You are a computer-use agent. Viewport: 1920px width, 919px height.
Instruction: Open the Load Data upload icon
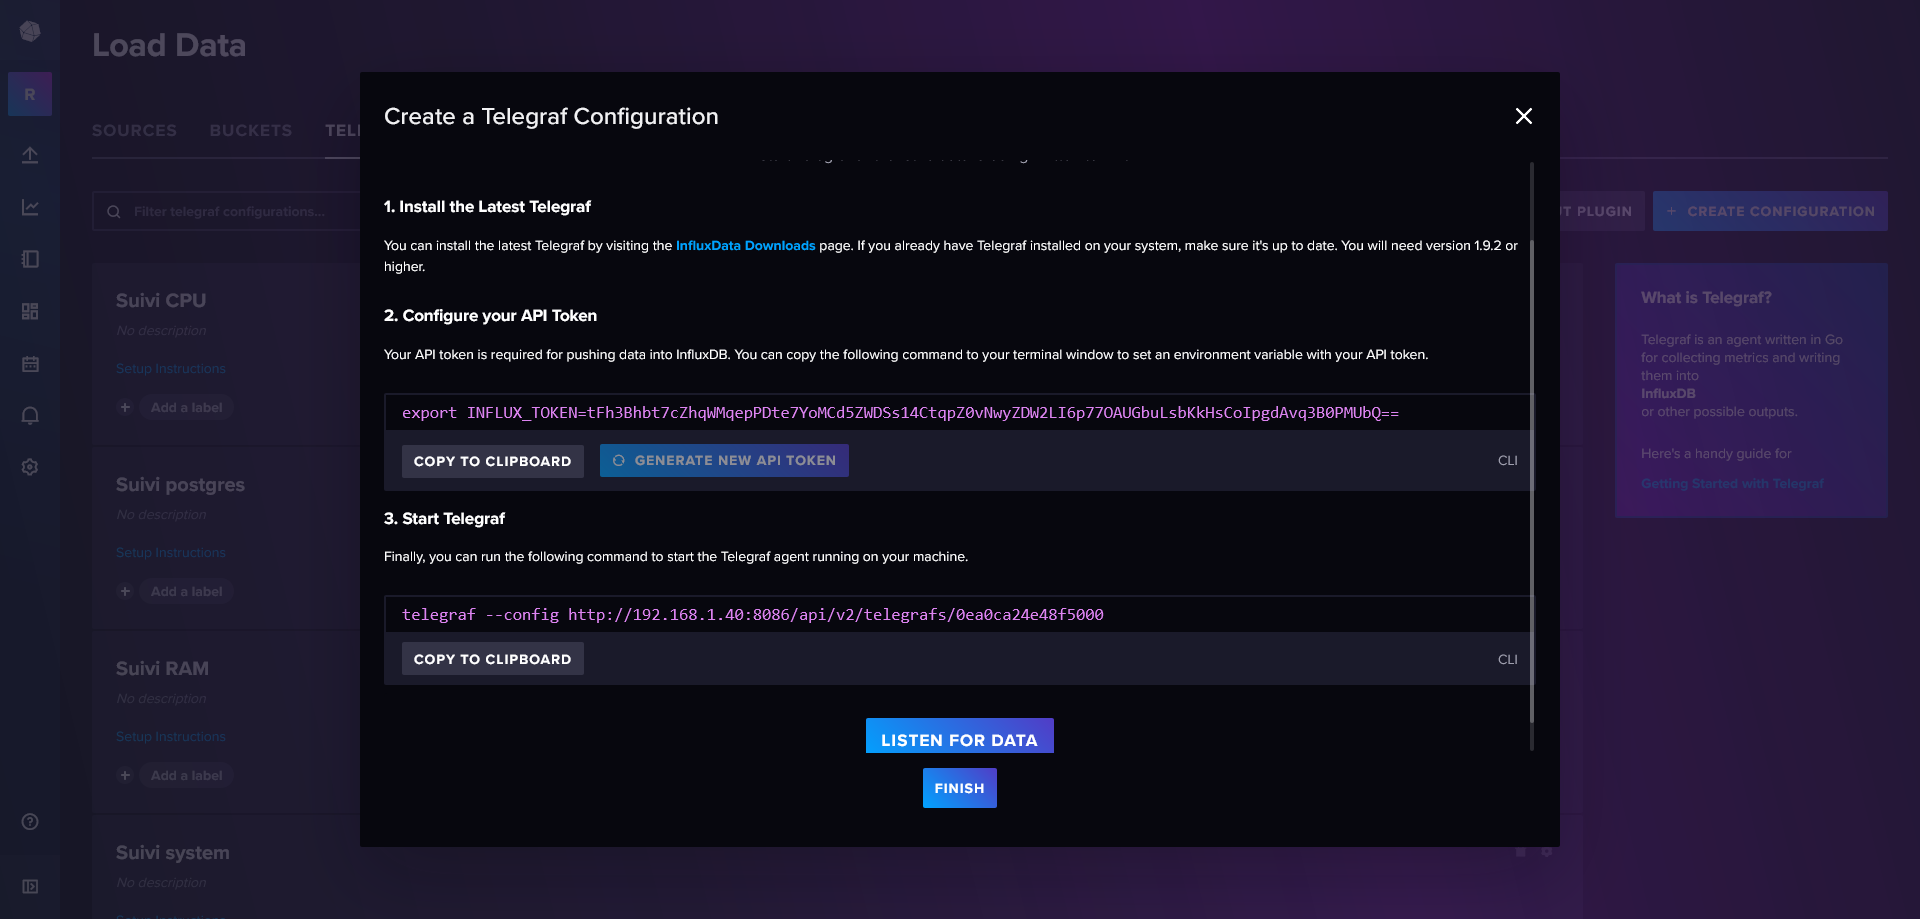30,155
